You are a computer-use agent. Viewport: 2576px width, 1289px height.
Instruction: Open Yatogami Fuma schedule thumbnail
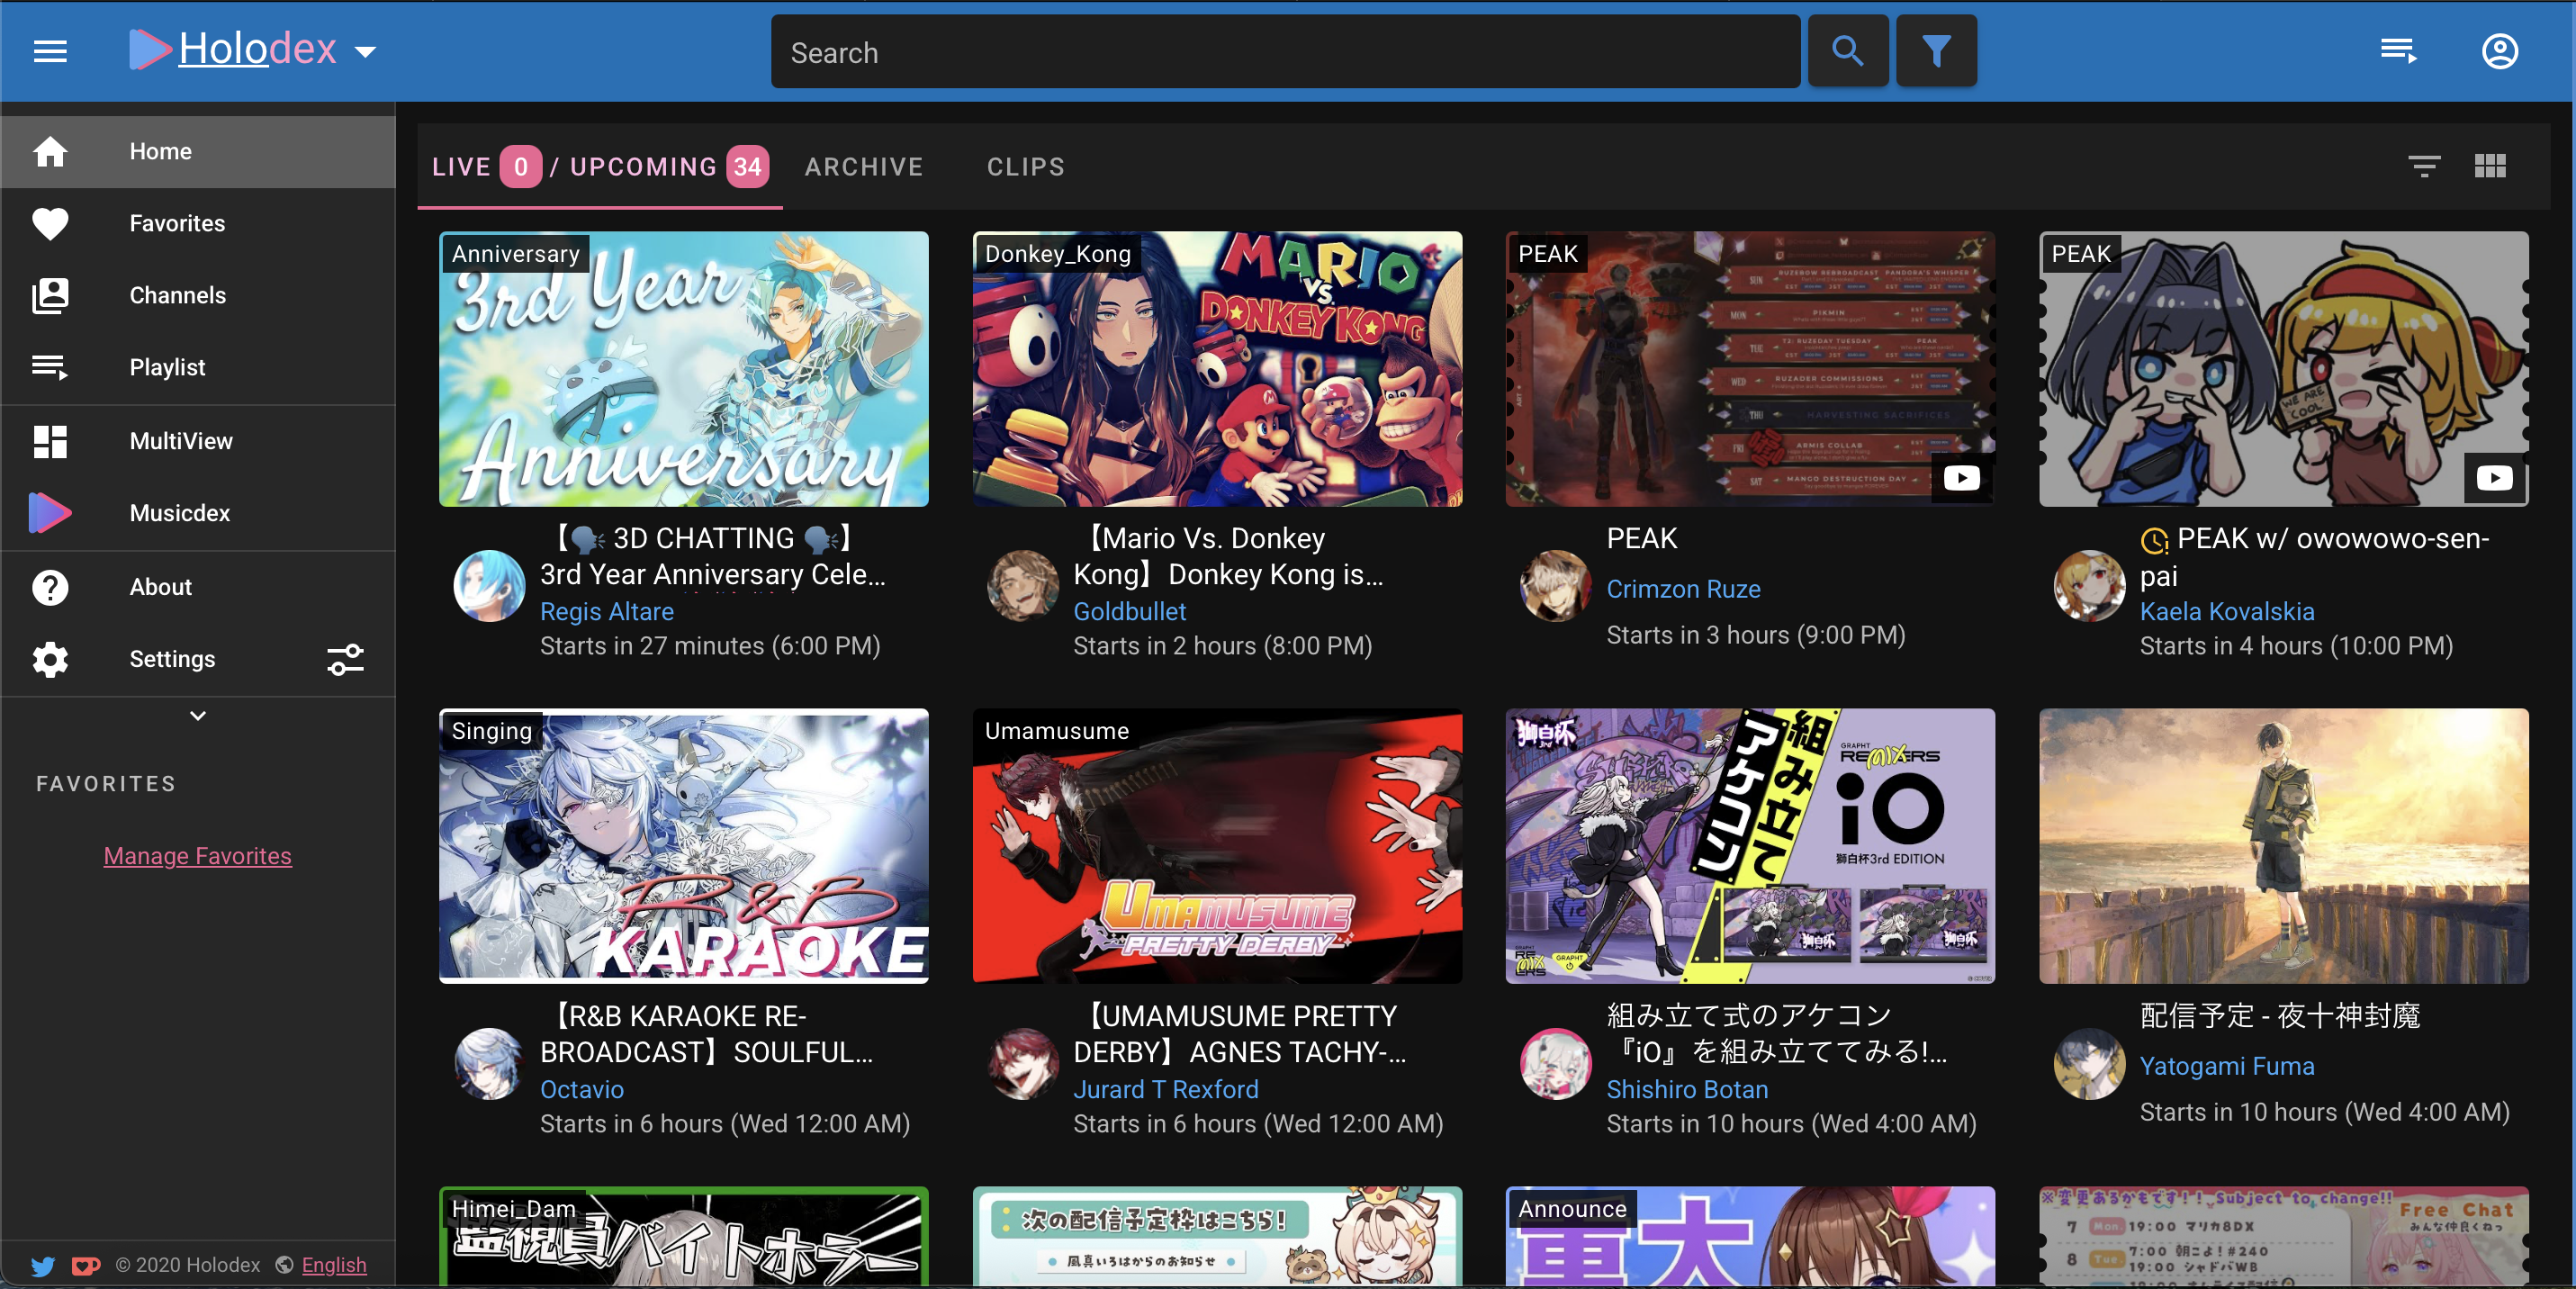(x=2284, y=846)
